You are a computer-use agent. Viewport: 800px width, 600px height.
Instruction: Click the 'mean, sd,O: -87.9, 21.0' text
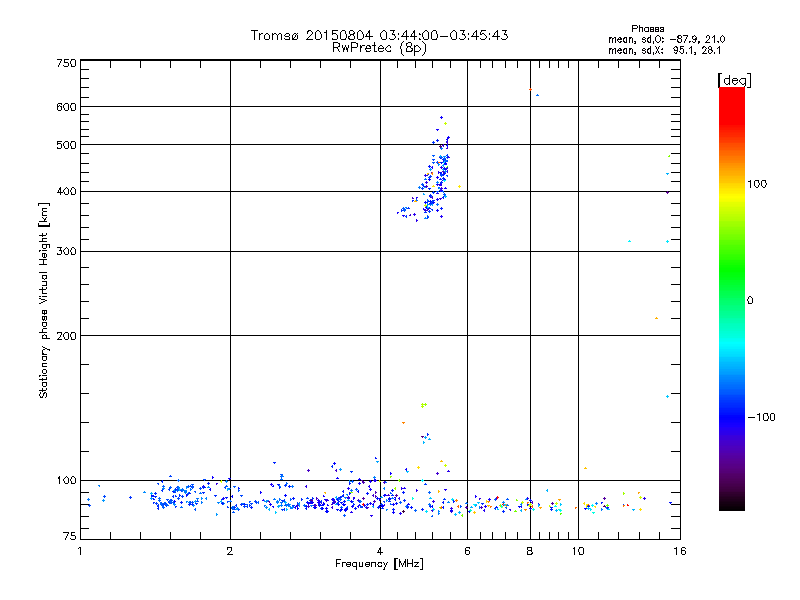(x=666, y=39)
